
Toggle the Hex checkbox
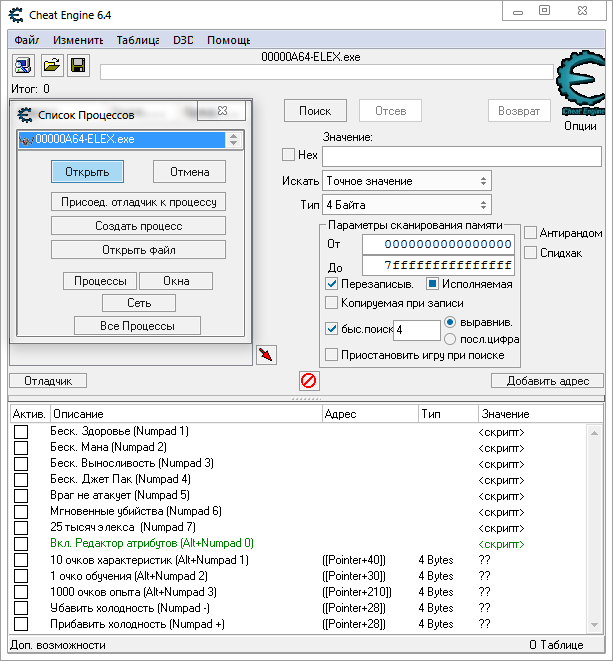[288, 155]
